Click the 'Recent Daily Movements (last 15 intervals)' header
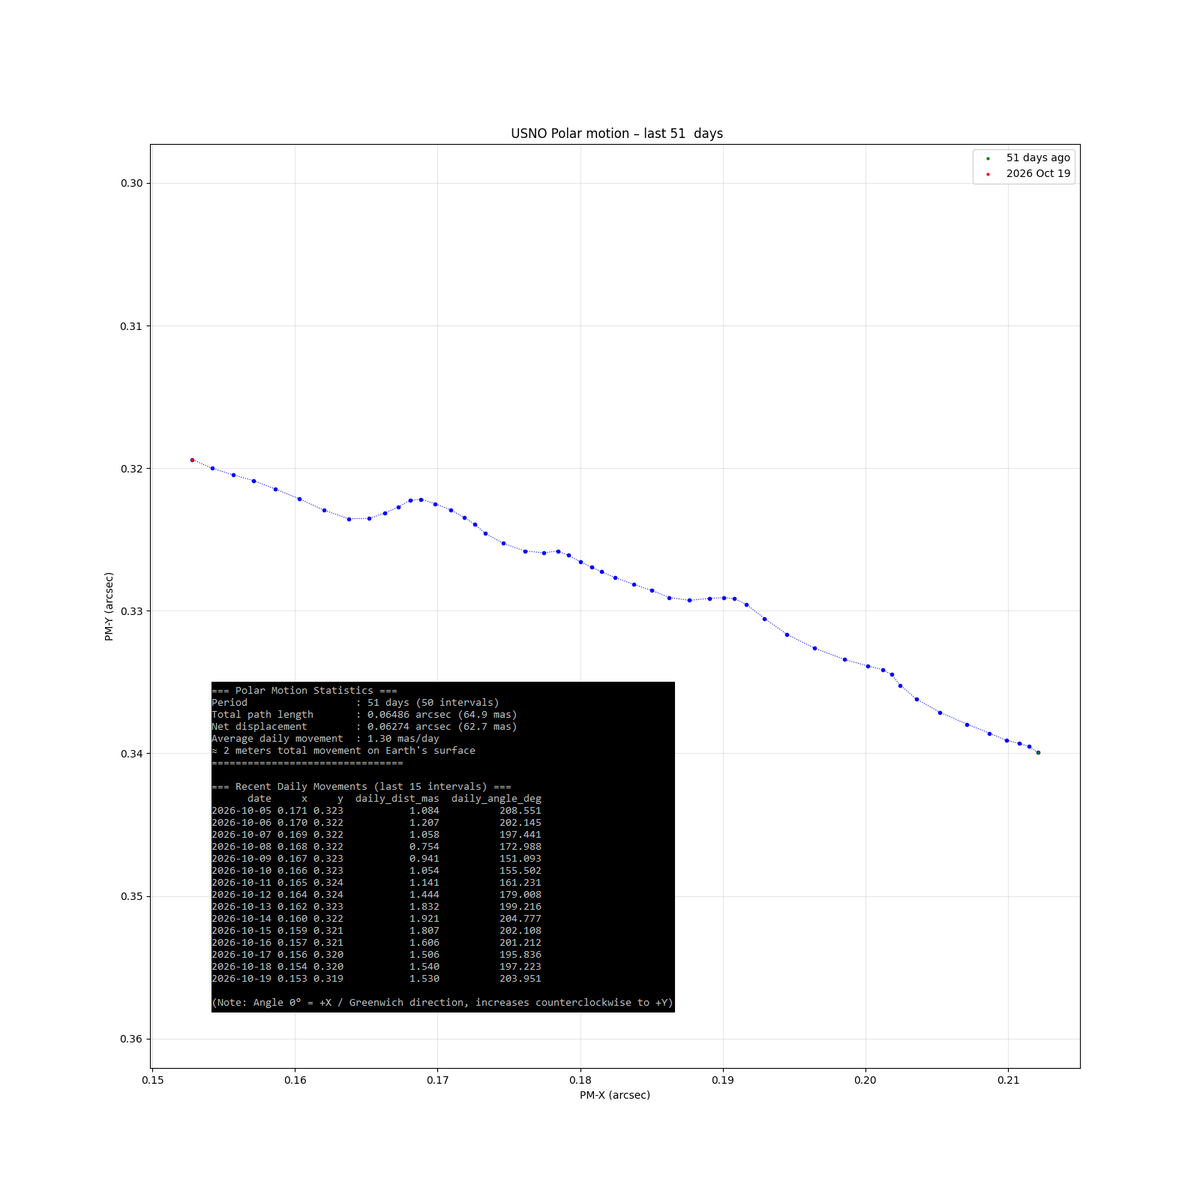1200x1200 pixels. pyautogui.click(x=361, y=786)
